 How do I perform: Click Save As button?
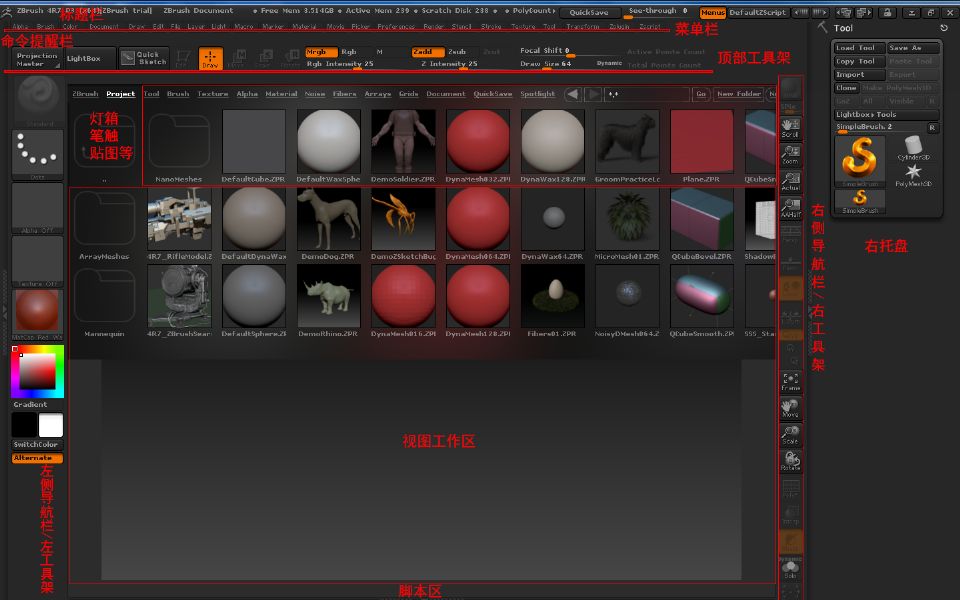point(913,48)
